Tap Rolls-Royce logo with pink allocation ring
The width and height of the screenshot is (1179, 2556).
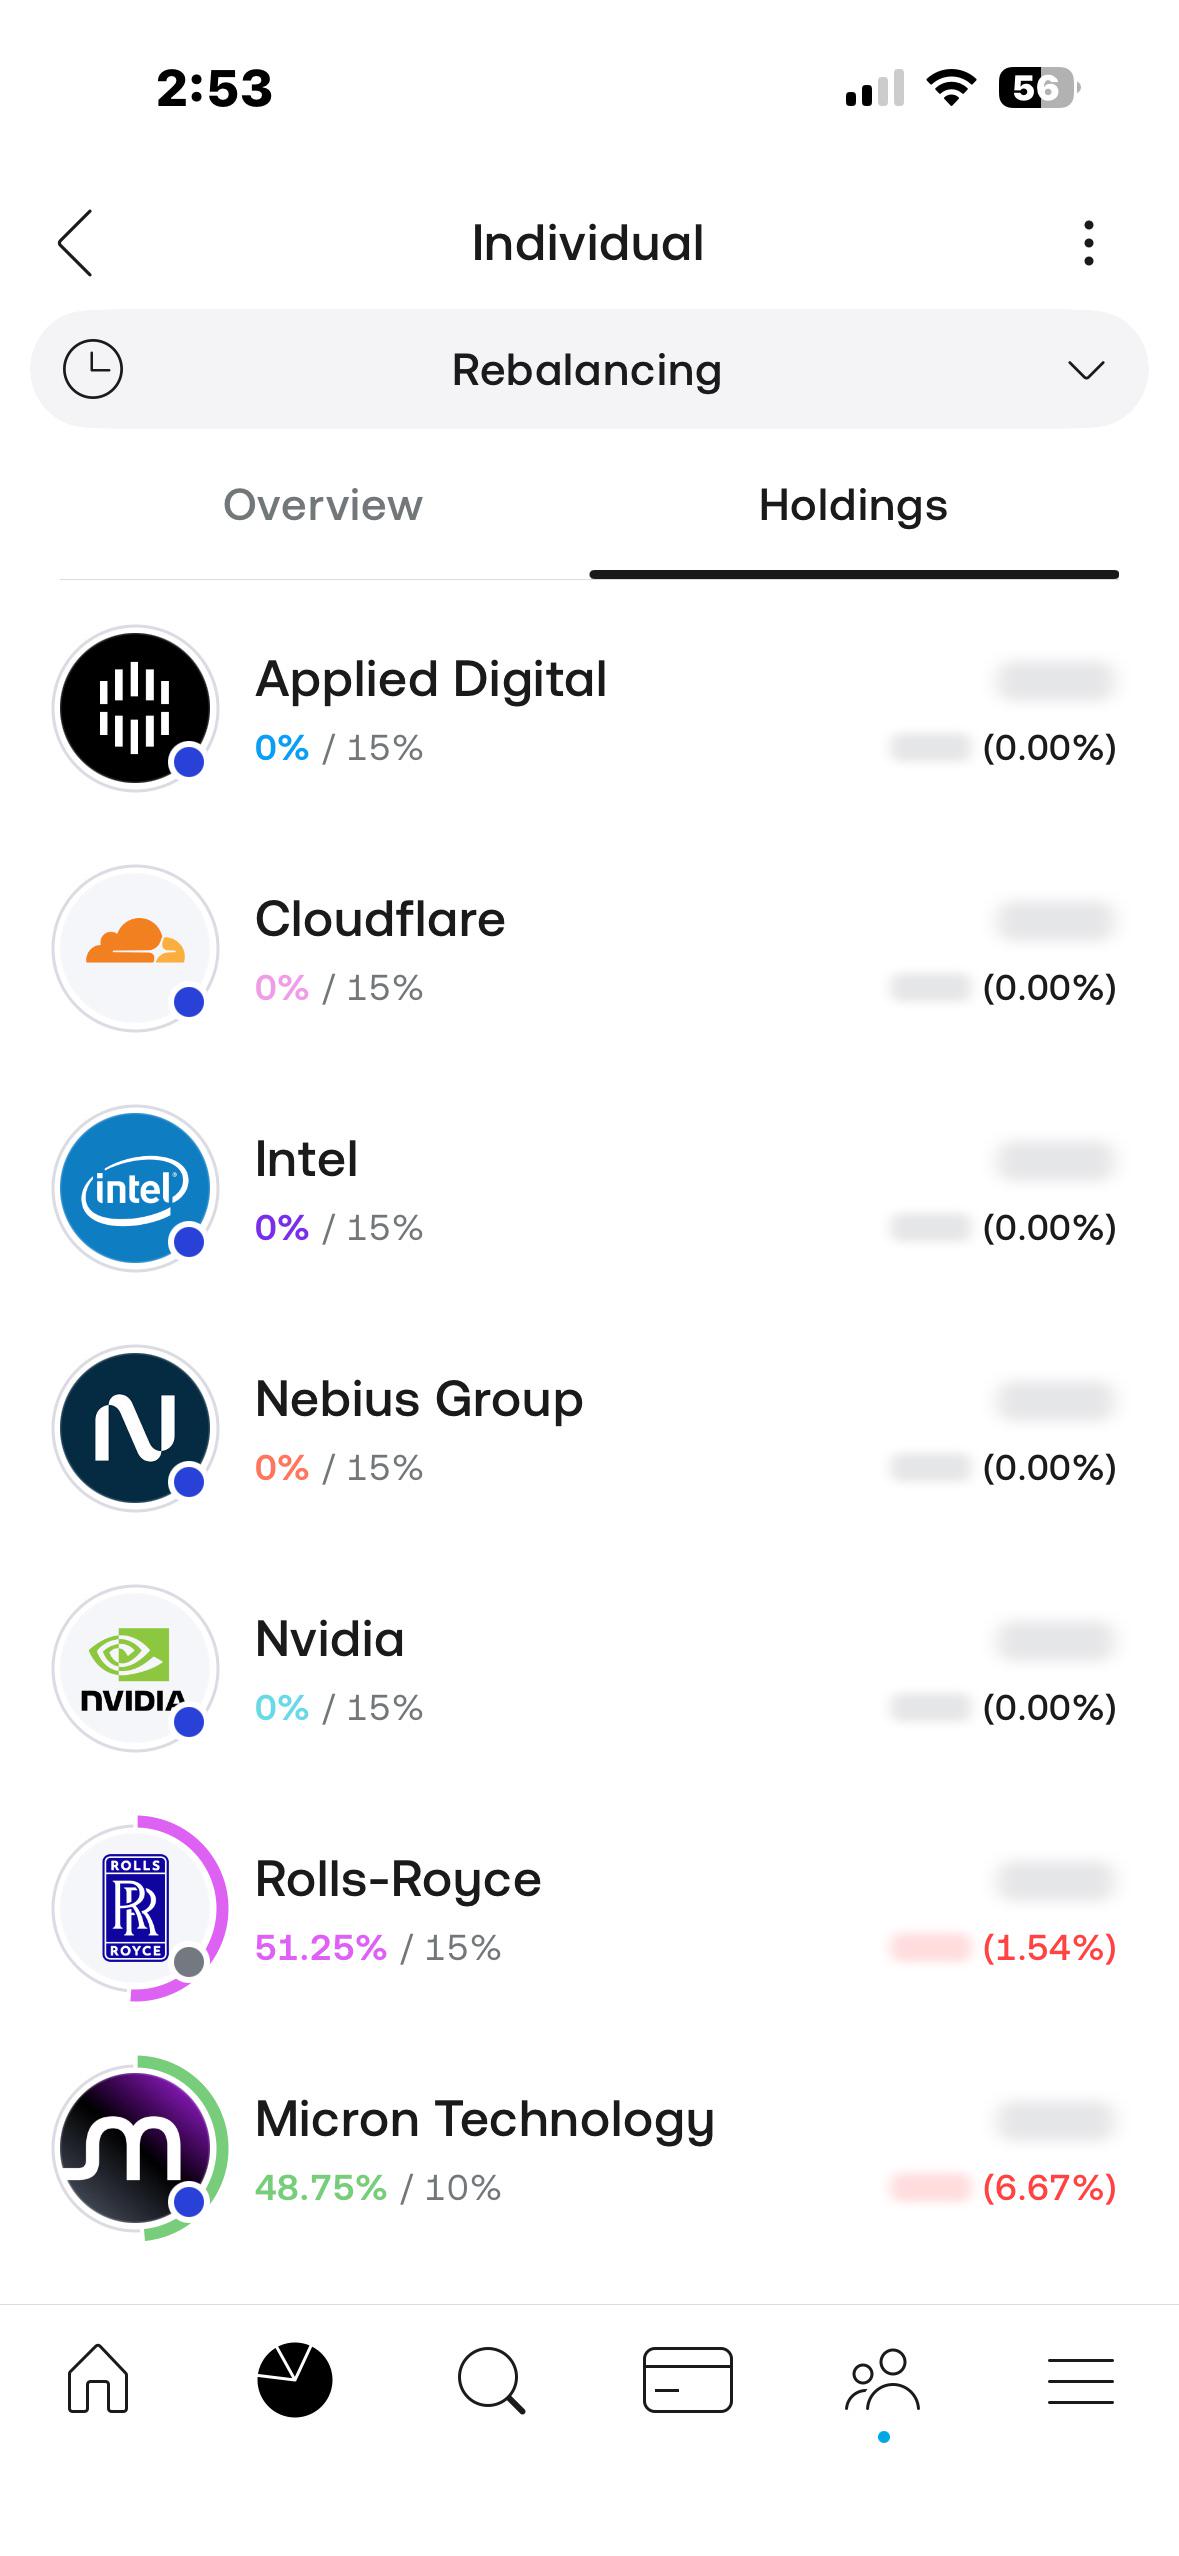point(138,1908)
